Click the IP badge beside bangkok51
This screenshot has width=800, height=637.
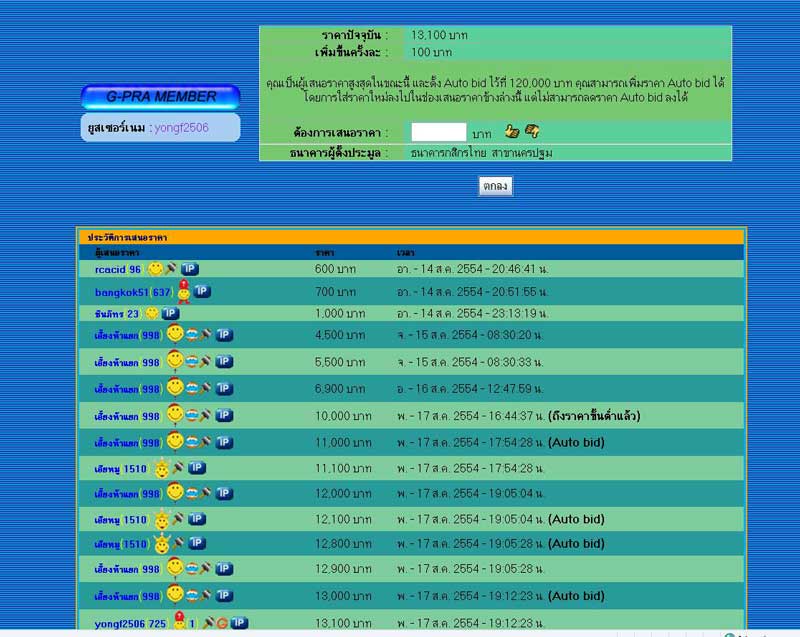pyautogui.click(x=201, y=291)
